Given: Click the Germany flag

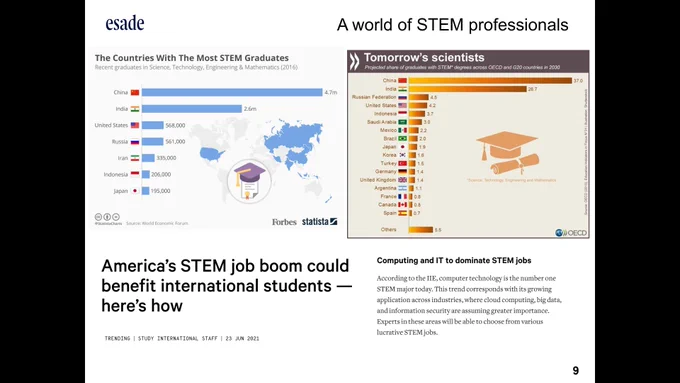Looking at the screenshot, I should pyautogui.click(x=402, y=171).
